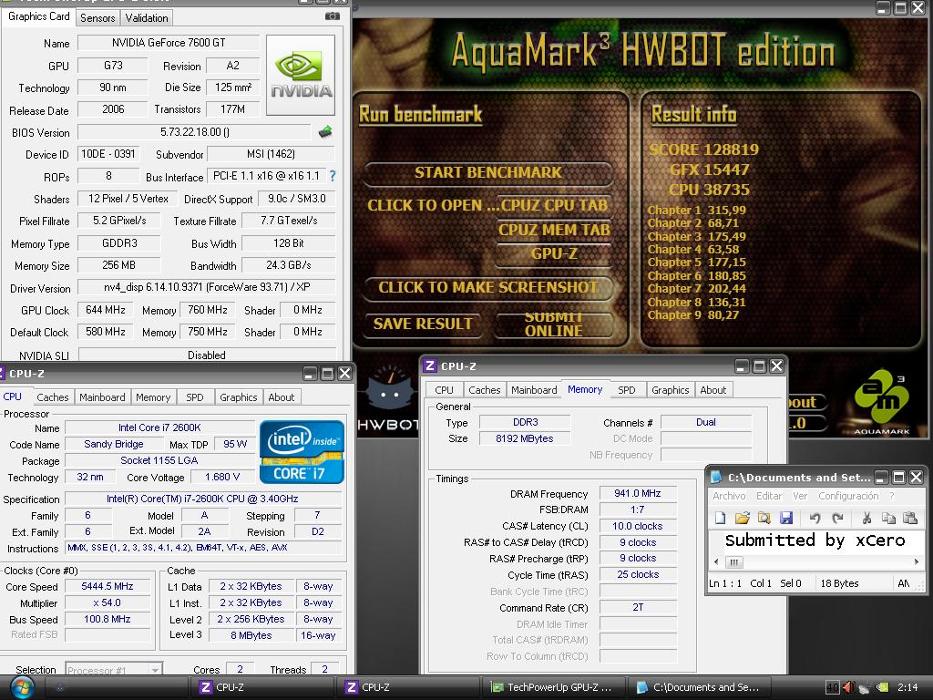
Task: Click the redo arrow icon in Notepad2
Action: click(838, 518)
